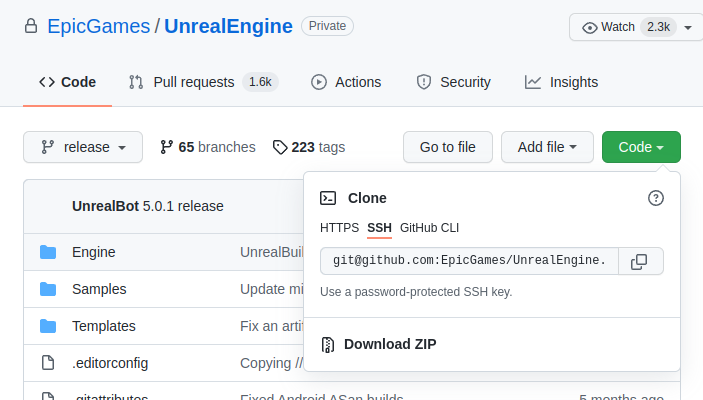This screenshot has width=703, height=400.
Task: Open the UnrealBot author link
Action: coord(105,206)
